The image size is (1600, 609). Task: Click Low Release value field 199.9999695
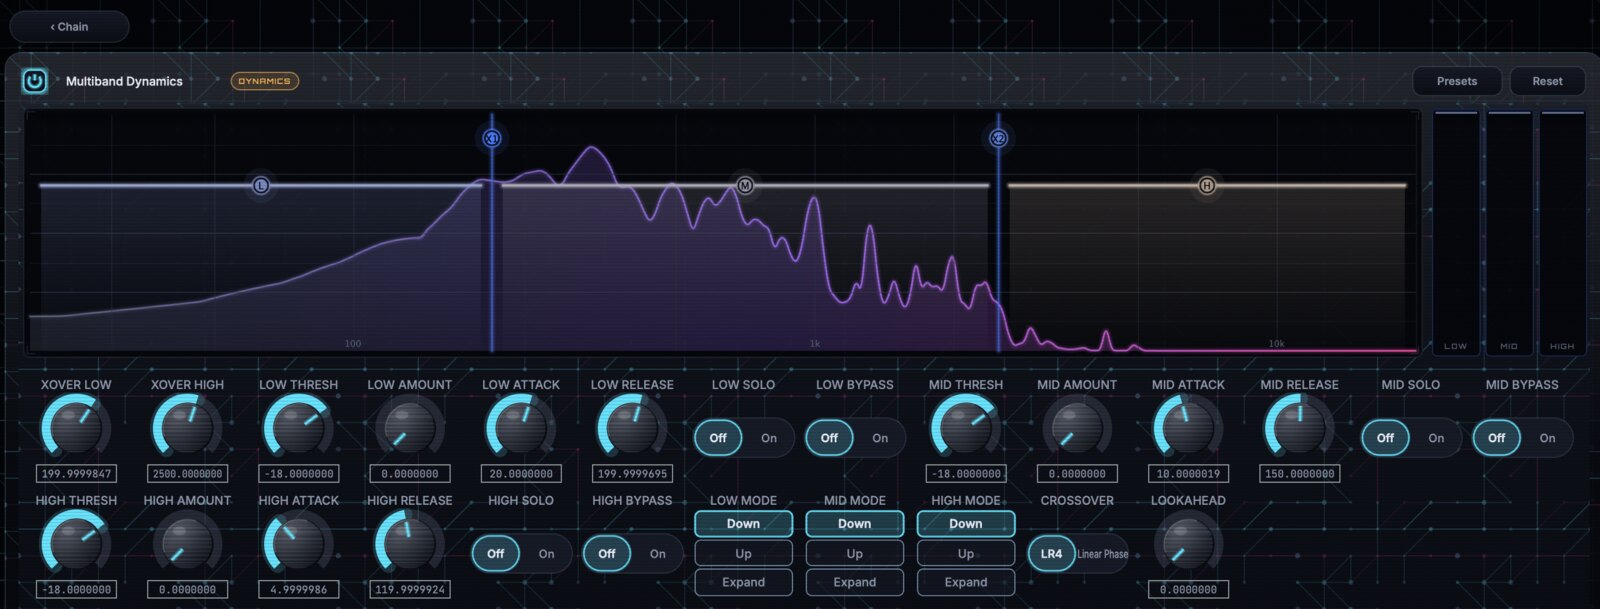632,474
